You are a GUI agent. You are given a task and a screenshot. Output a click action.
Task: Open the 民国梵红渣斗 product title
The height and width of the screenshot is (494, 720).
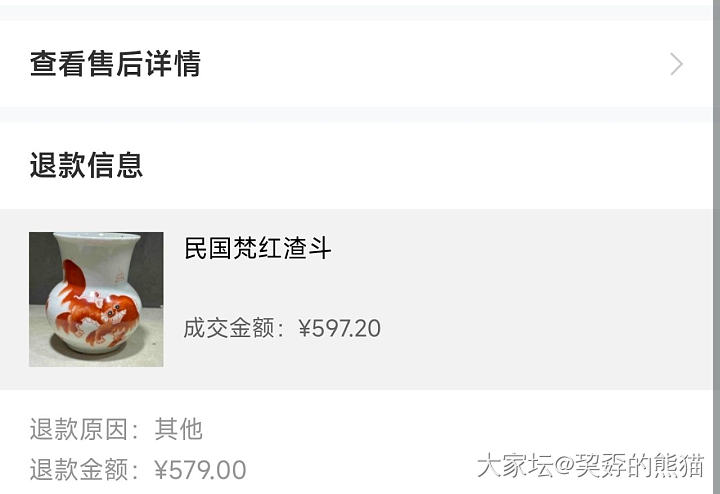(258, 248)
